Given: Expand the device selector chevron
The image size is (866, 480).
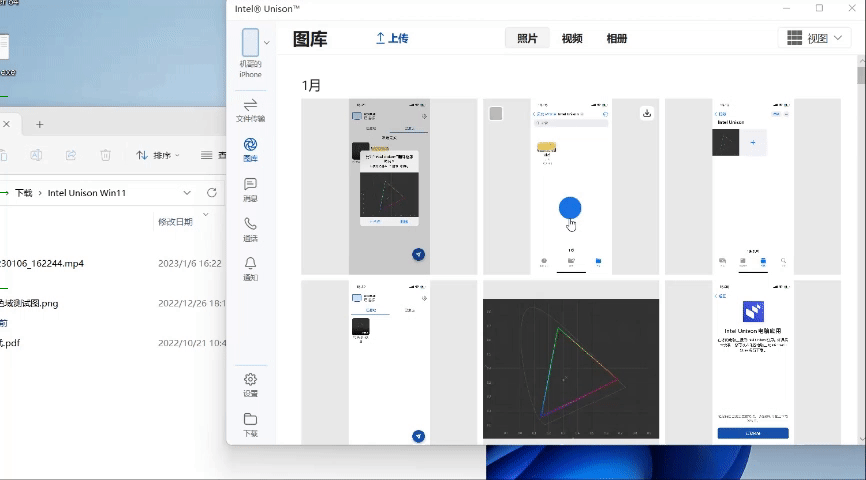Looking at the screenshot, I should [267, 43].
